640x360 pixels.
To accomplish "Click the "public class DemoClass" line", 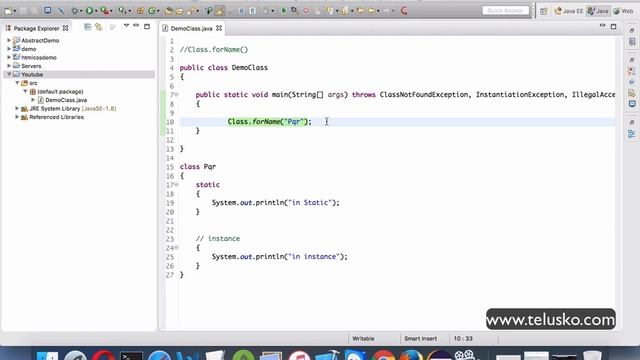I will (224, 68).
